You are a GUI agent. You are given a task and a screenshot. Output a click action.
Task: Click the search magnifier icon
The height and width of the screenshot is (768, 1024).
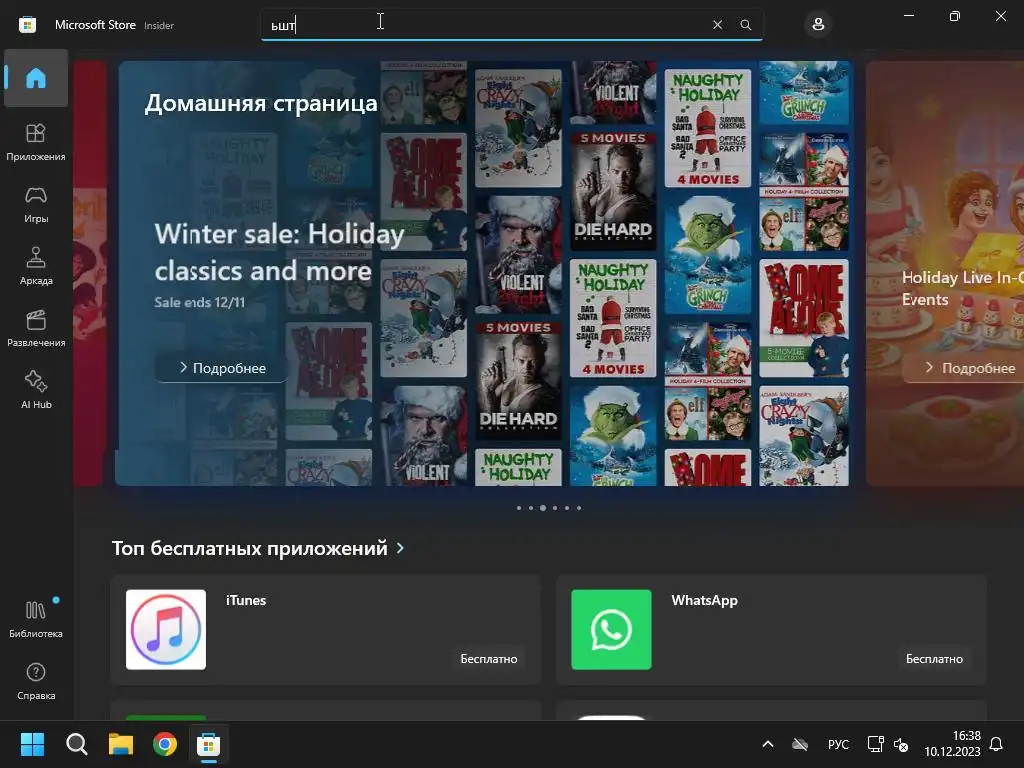[x=745, y=25]
